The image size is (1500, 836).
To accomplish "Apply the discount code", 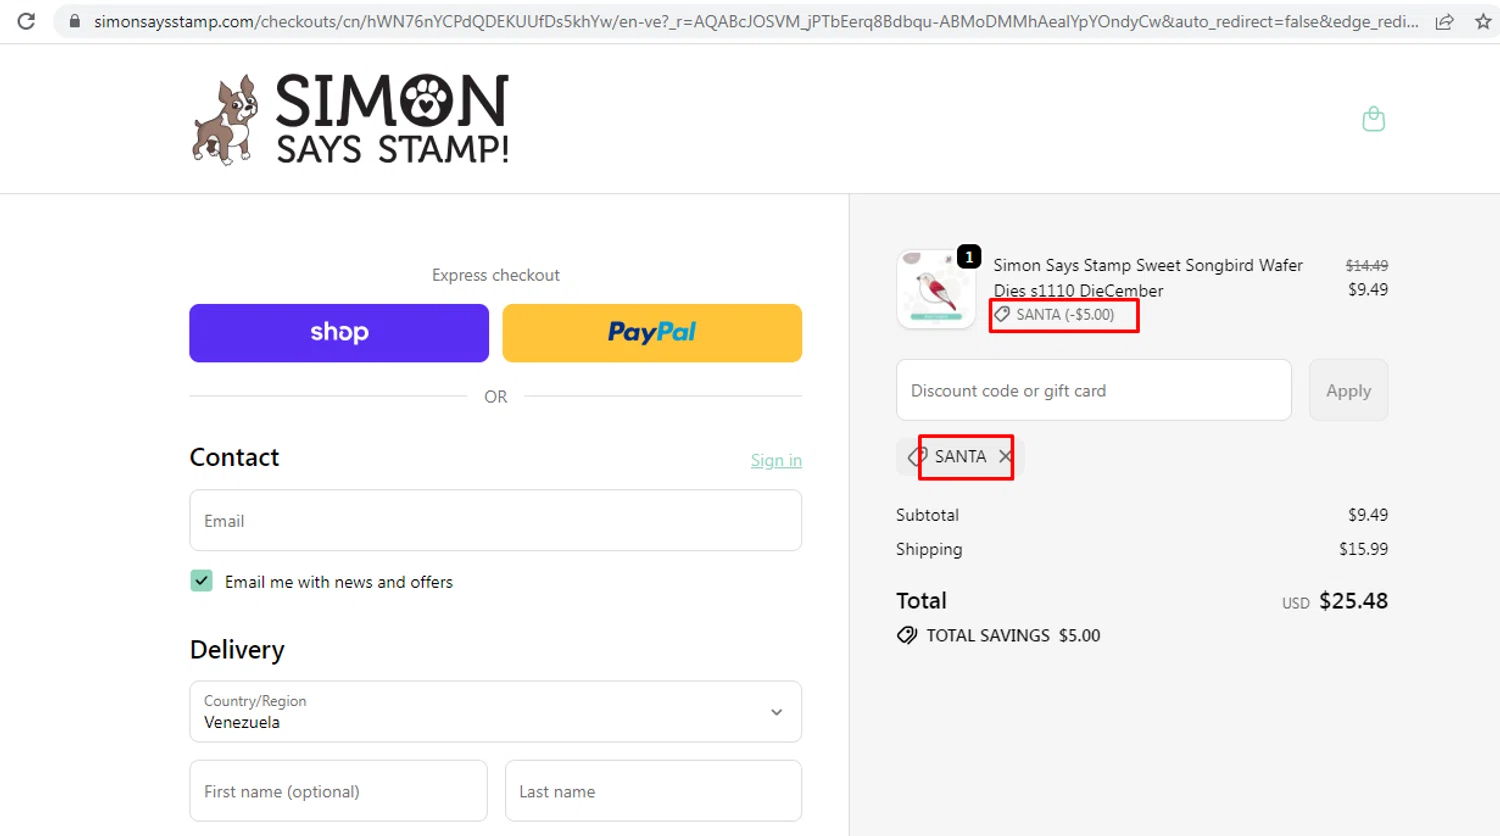I will point(1348,390).
